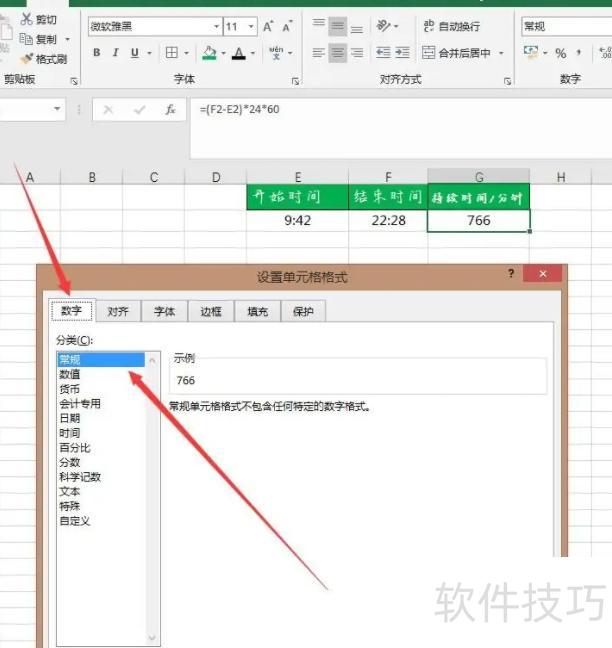Open the alignment group dialog launcher

(507, 81)
